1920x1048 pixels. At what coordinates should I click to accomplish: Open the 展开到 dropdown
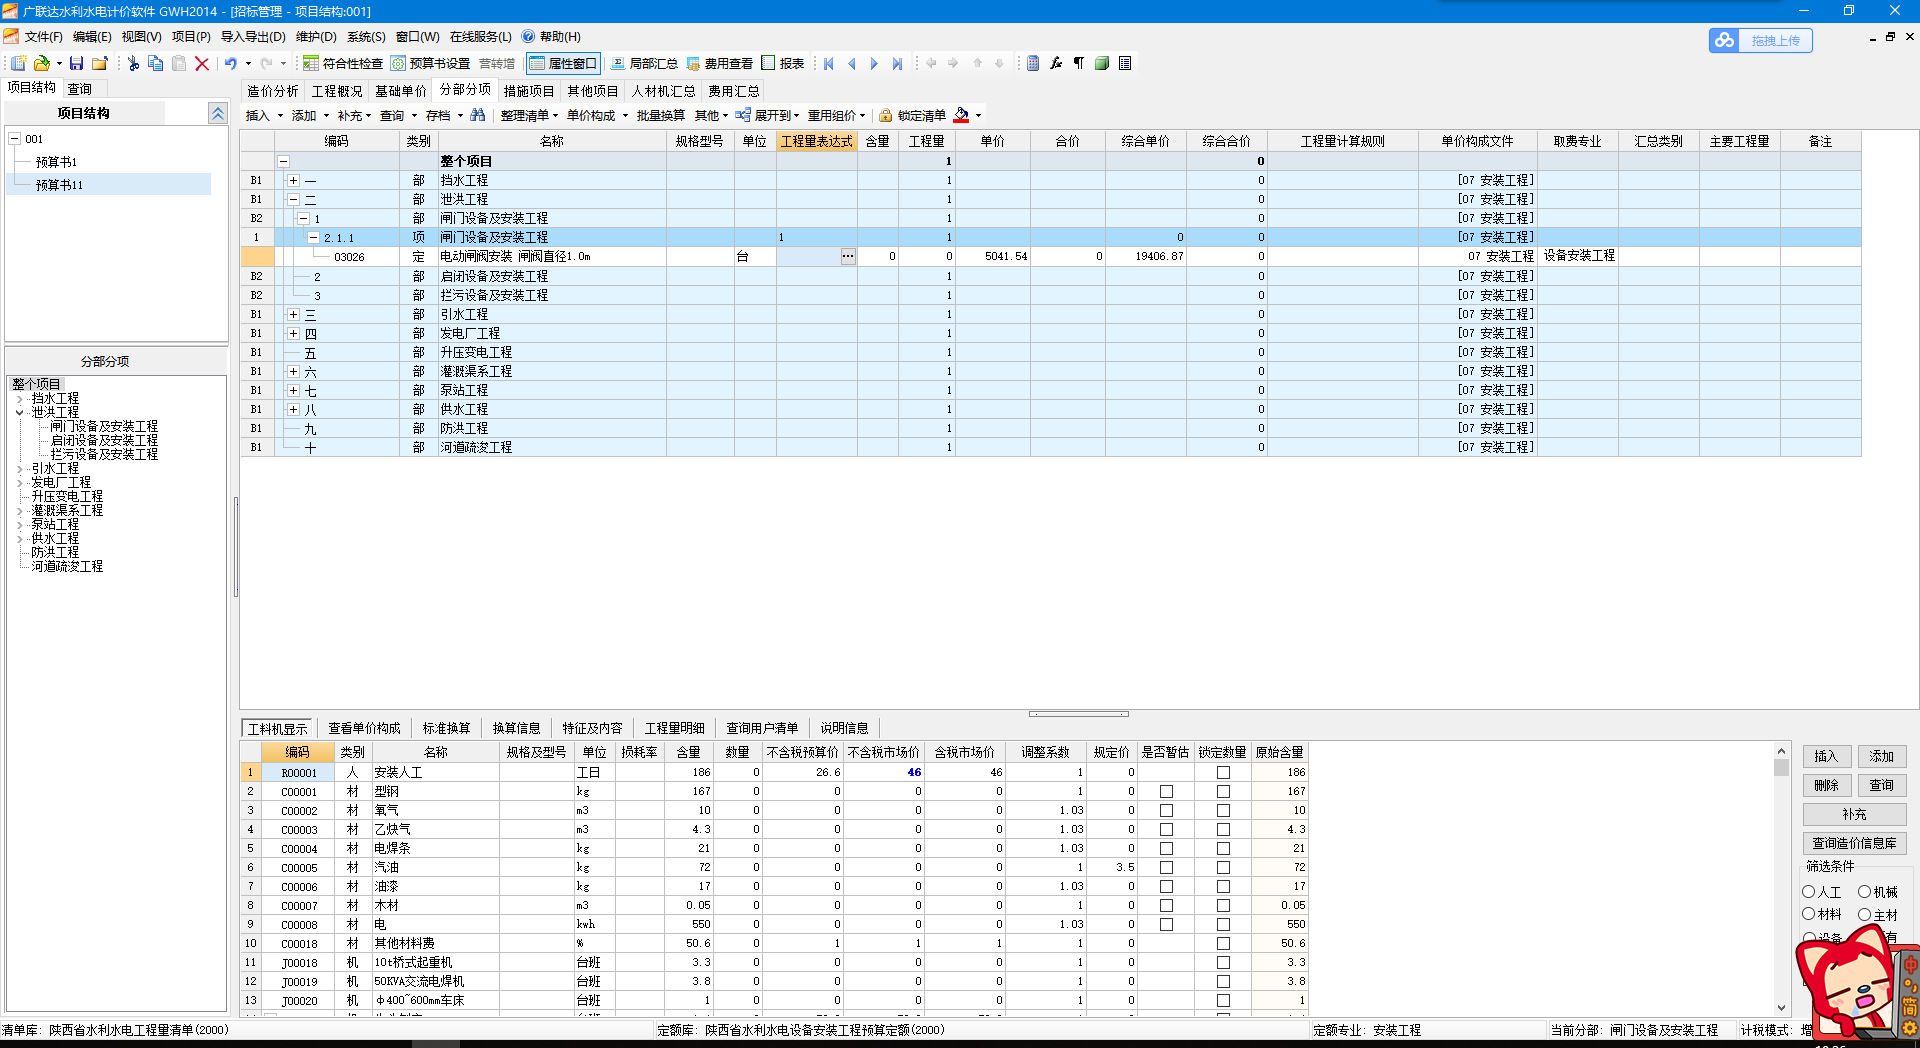point(767,115)
